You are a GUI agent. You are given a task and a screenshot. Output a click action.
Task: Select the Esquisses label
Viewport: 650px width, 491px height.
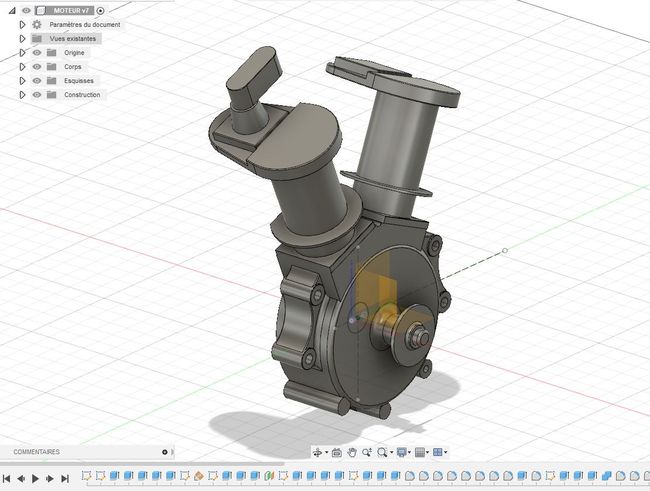(x=79, y=81)
